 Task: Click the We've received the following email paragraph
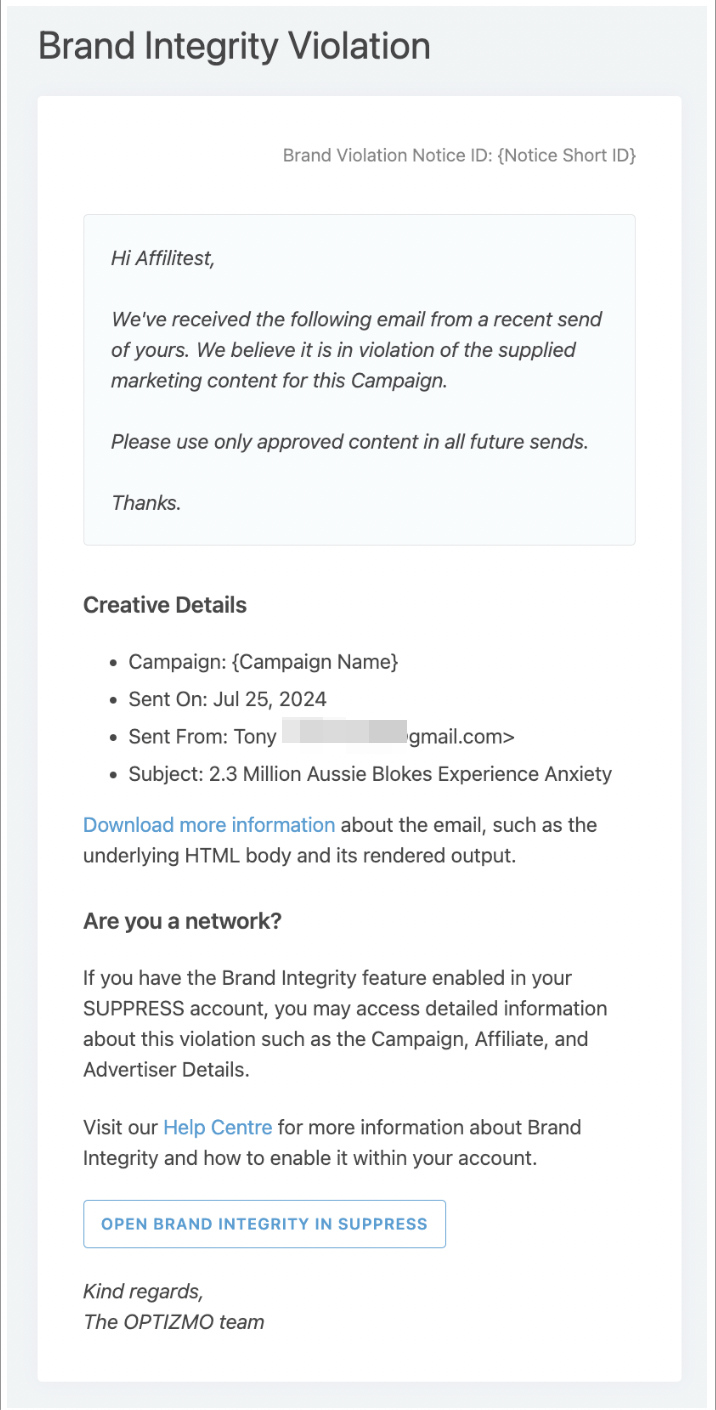coord(357,350)
